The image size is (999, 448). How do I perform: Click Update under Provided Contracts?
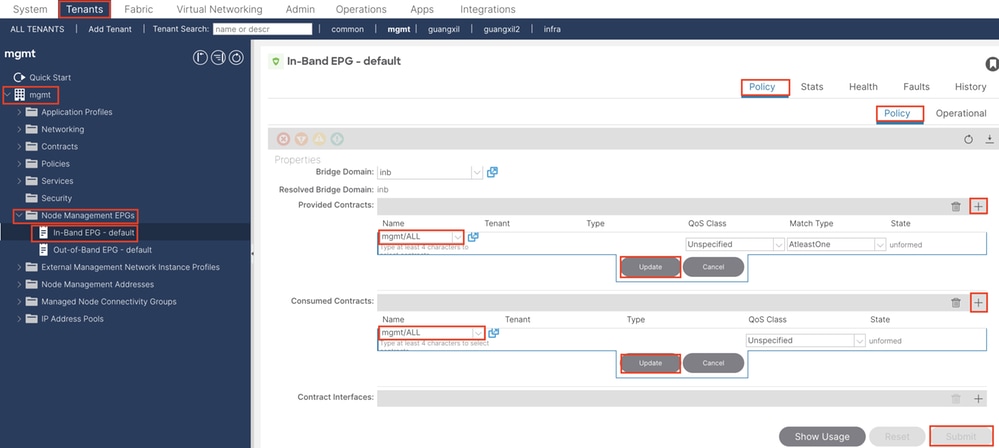click(650, 267)
